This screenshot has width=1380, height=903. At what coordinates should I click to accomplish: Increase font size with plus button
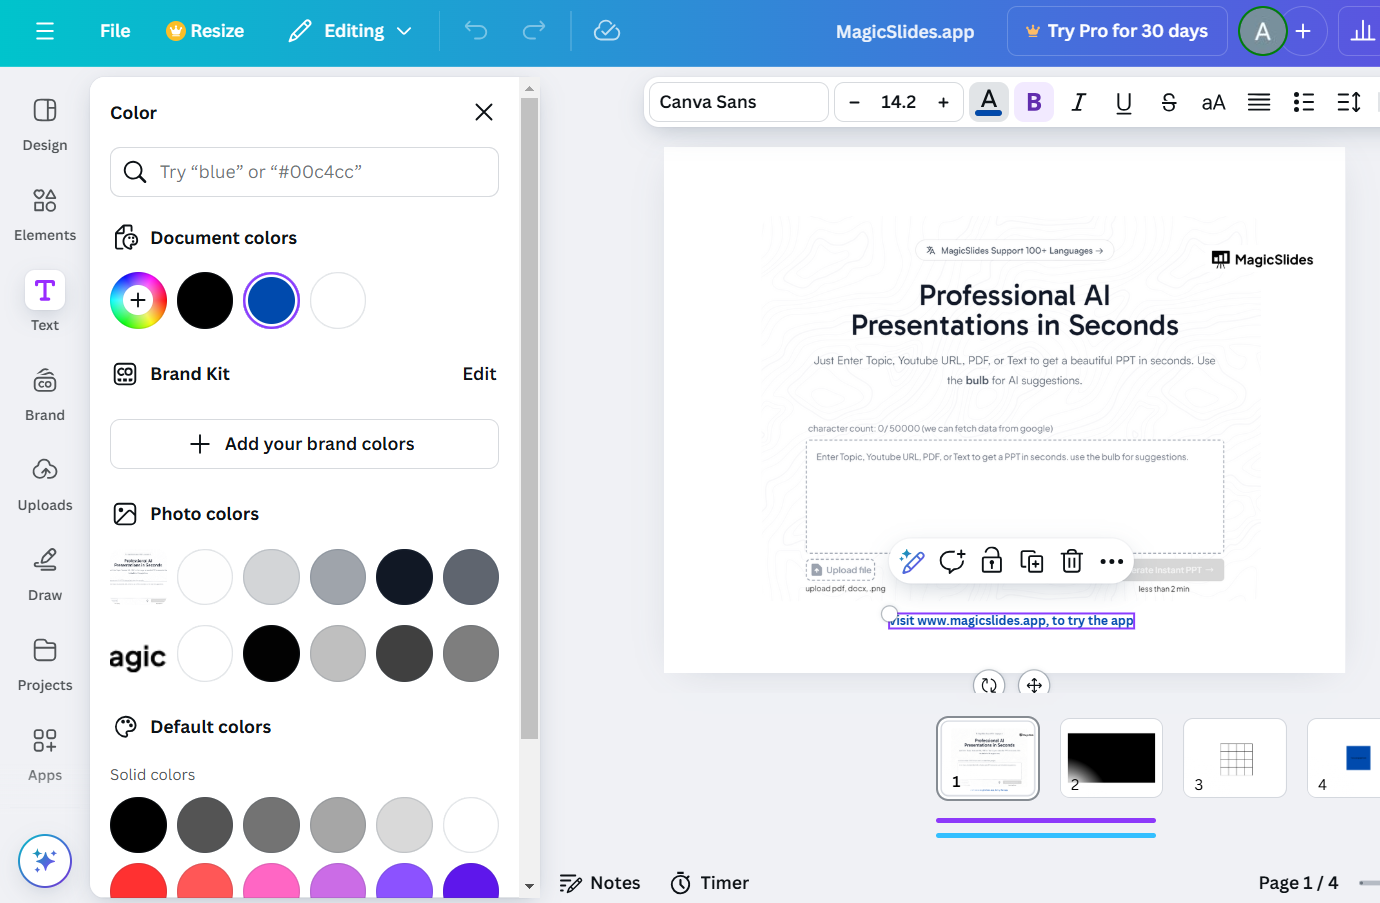(943, 102)
